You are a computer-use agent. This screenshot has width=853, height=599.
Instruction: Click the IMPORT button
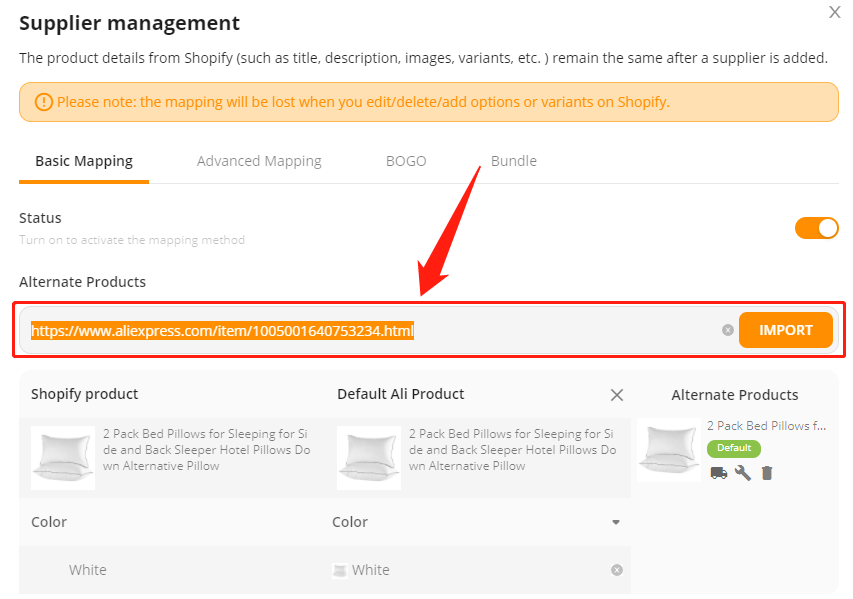pos(786,330)
